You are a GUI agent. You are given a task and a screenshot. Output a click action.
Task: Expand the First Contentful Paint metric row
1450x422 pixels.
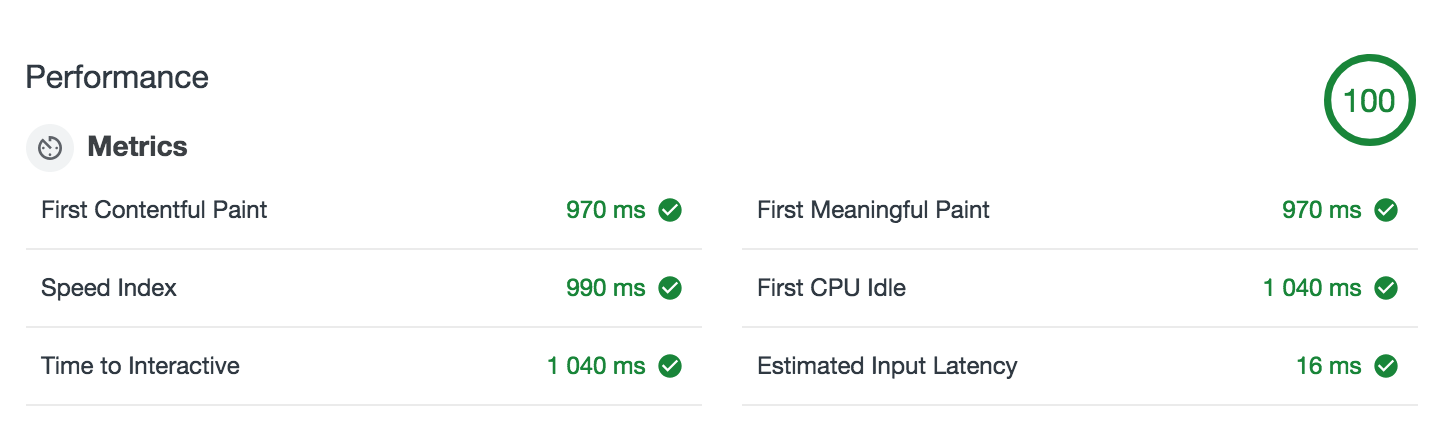[x=155, y=210]
